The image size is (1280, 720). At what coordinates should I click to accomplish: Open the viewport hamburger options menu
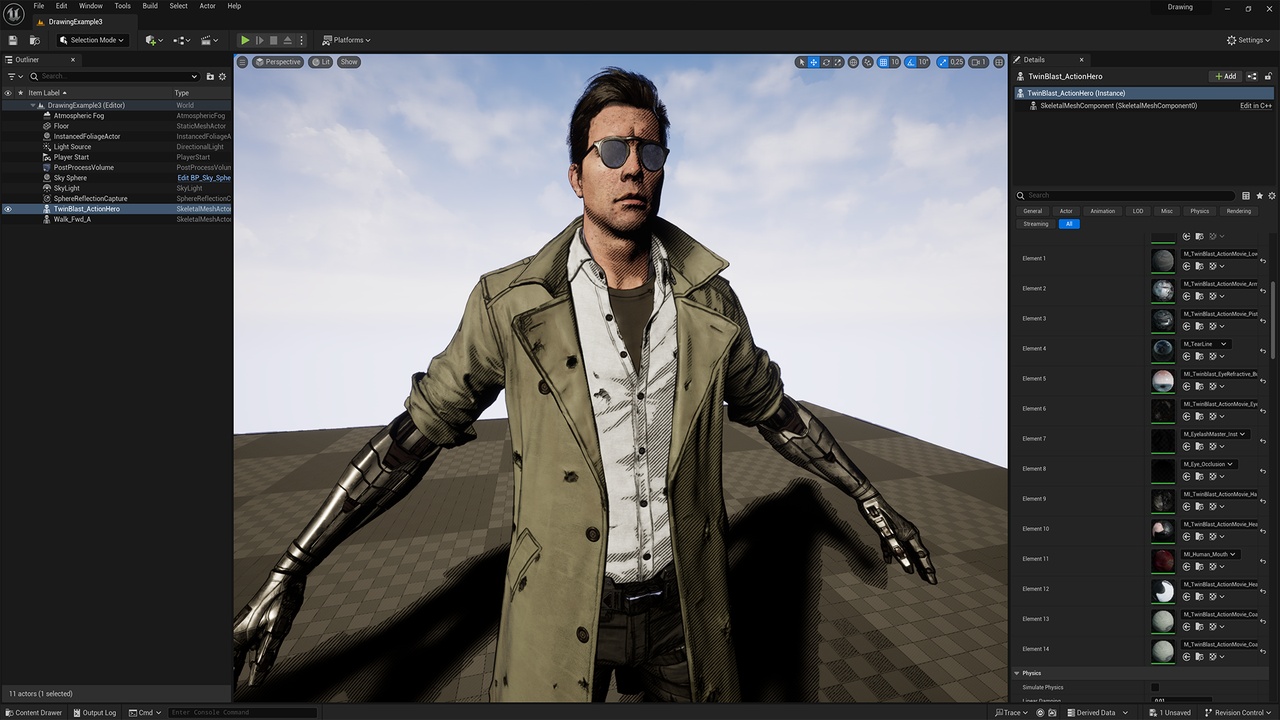coord(242,62)
